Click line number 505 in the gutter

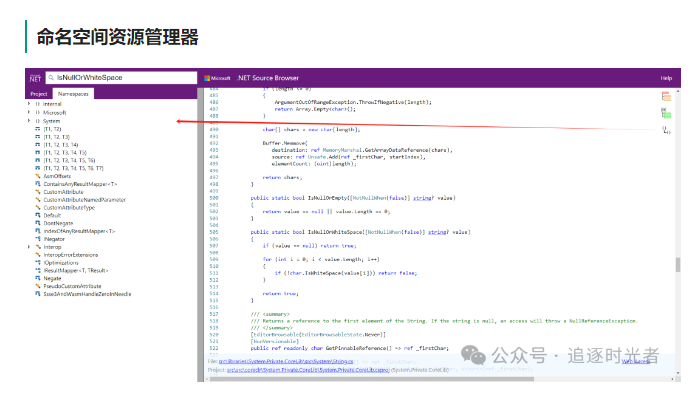(x=214, y=232)
